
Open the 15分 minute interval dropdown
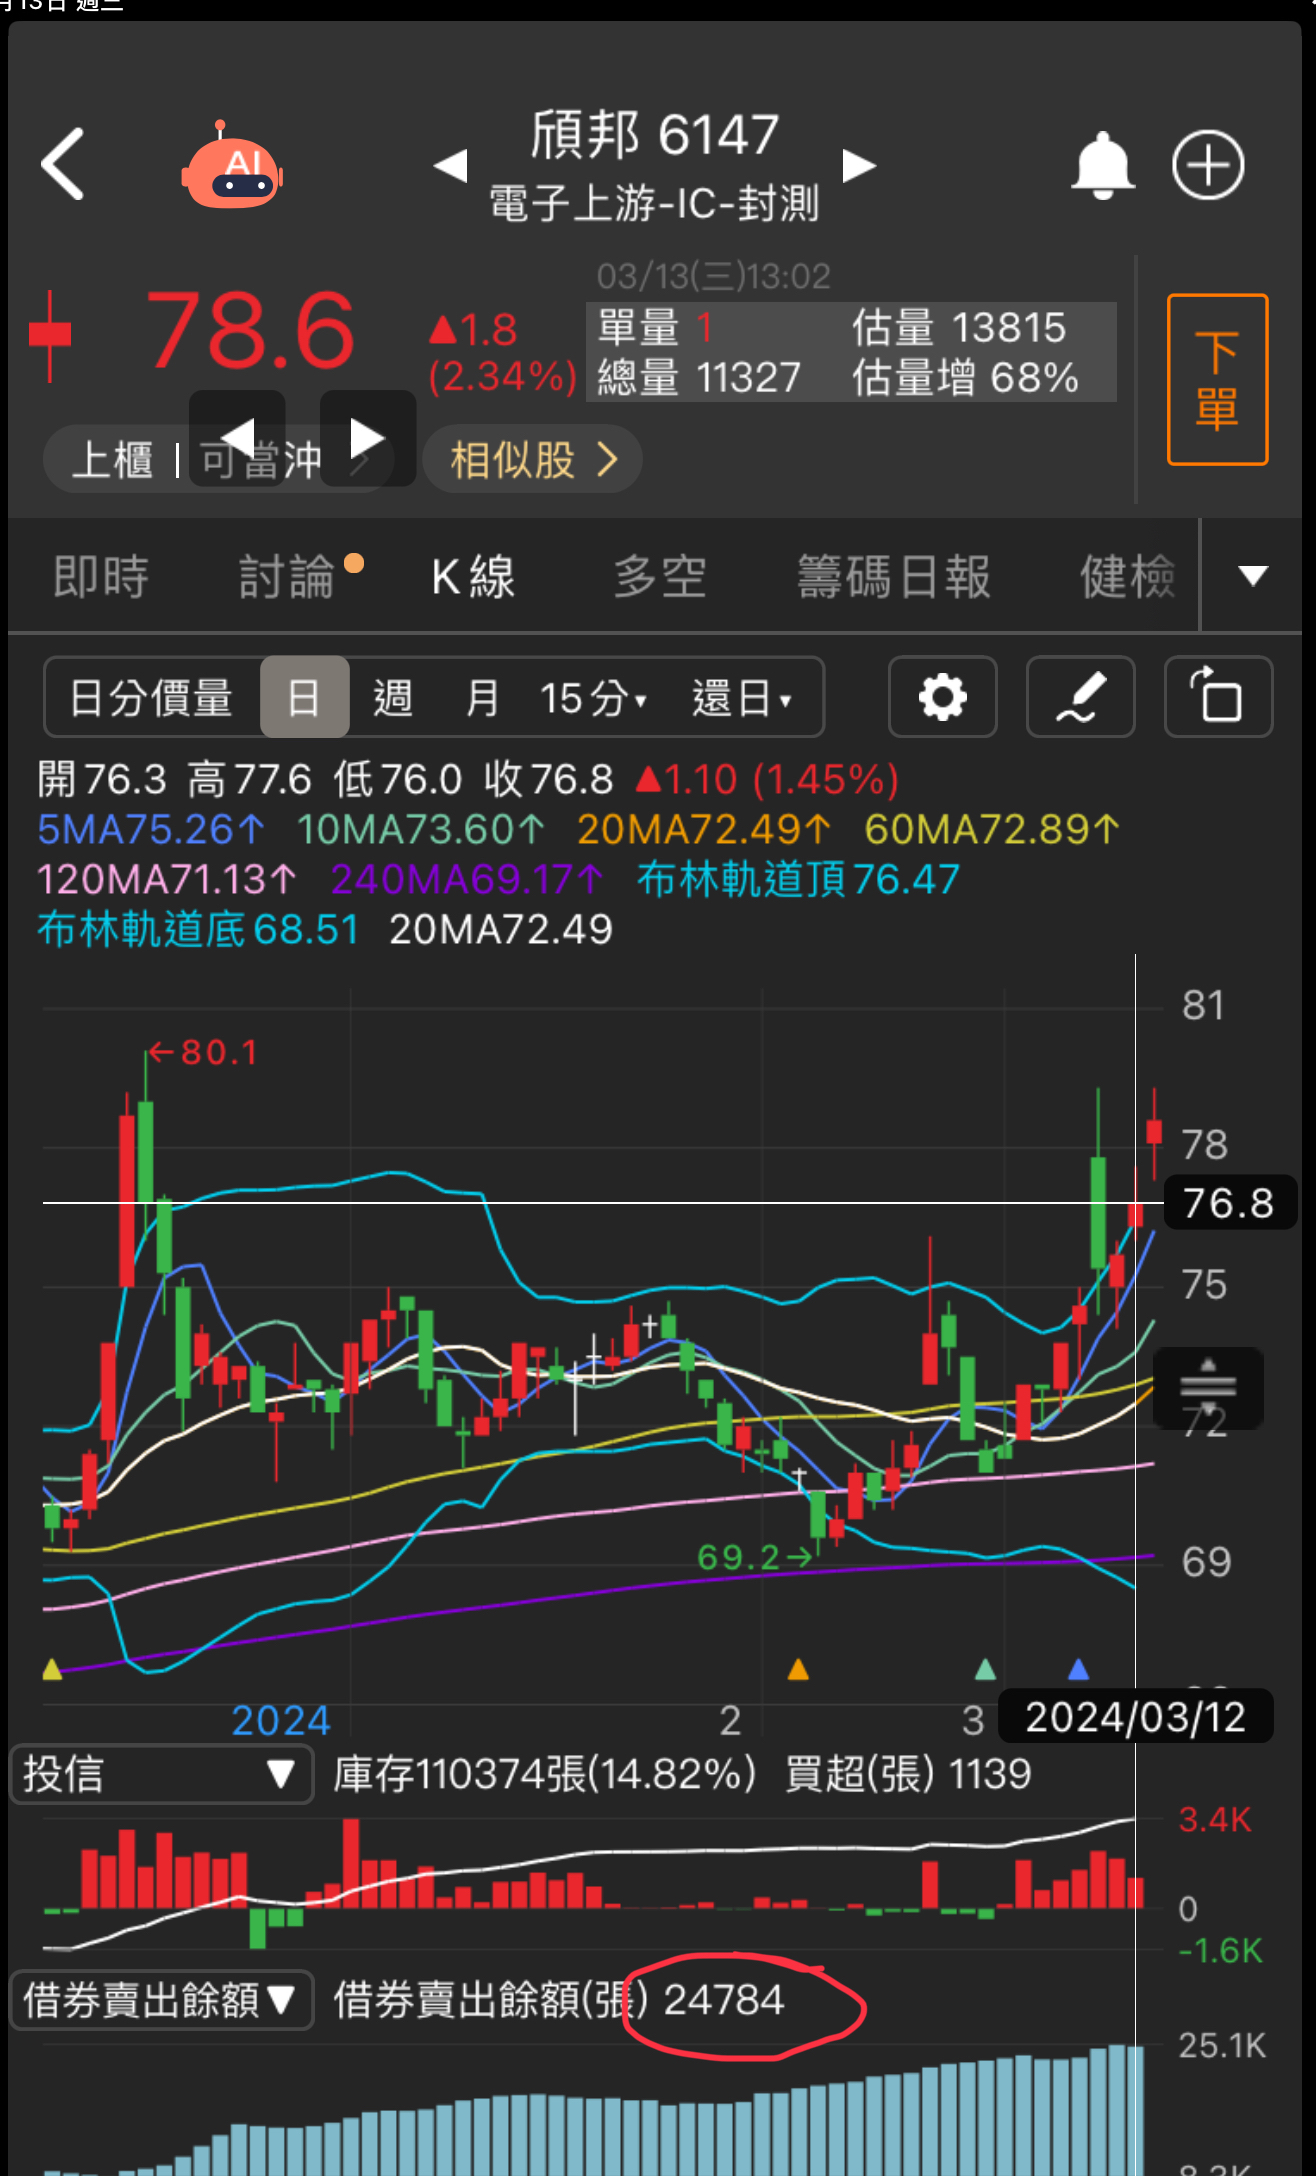pyautogui.click(x=594, y=697)
